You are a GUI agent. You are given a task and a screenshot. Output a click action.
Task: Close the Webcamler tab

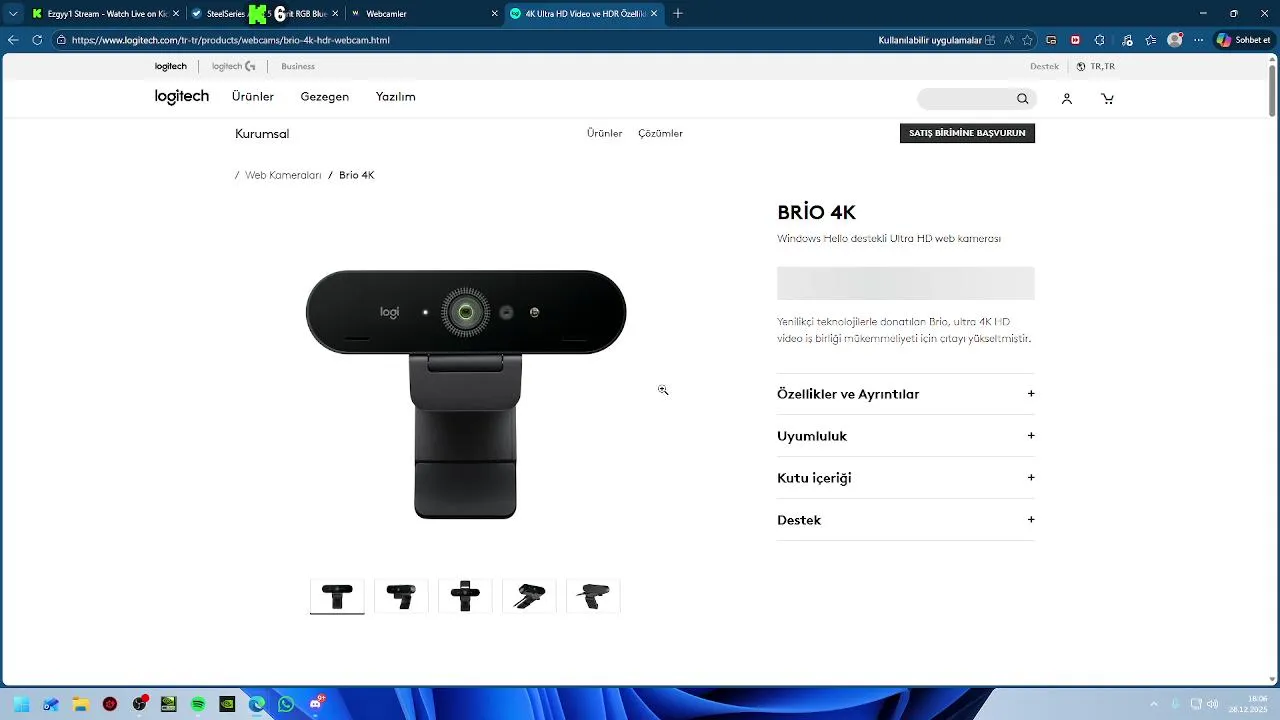494,14
